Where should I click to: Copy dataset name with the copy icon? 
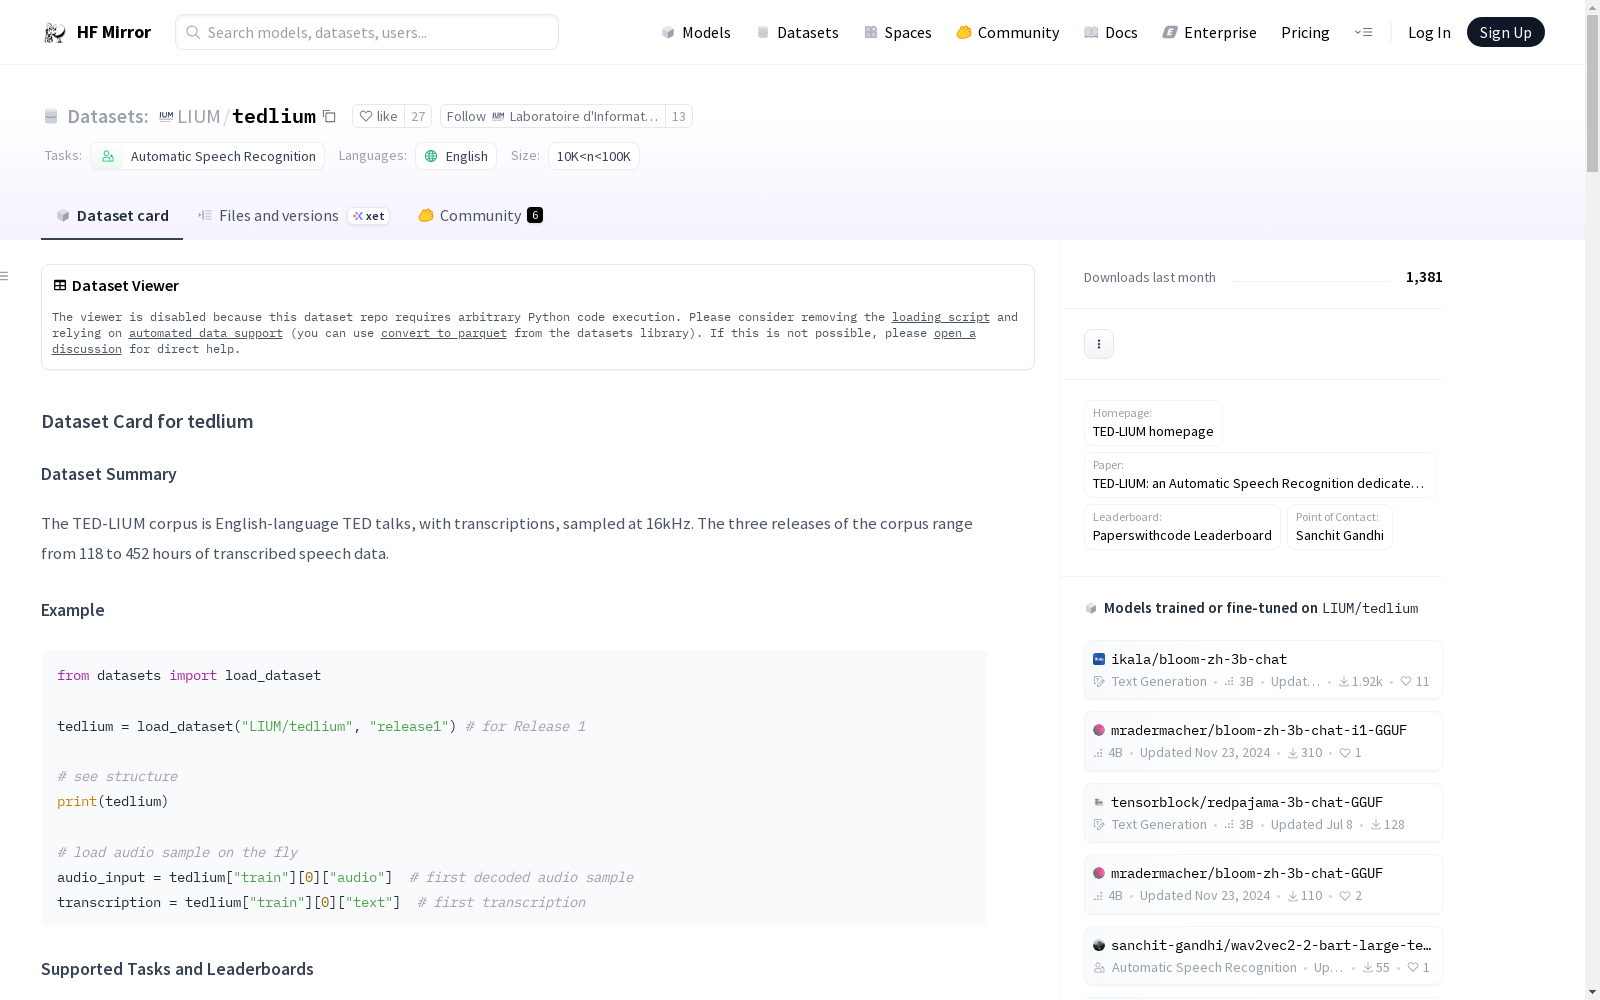click(x=329, y=117)
